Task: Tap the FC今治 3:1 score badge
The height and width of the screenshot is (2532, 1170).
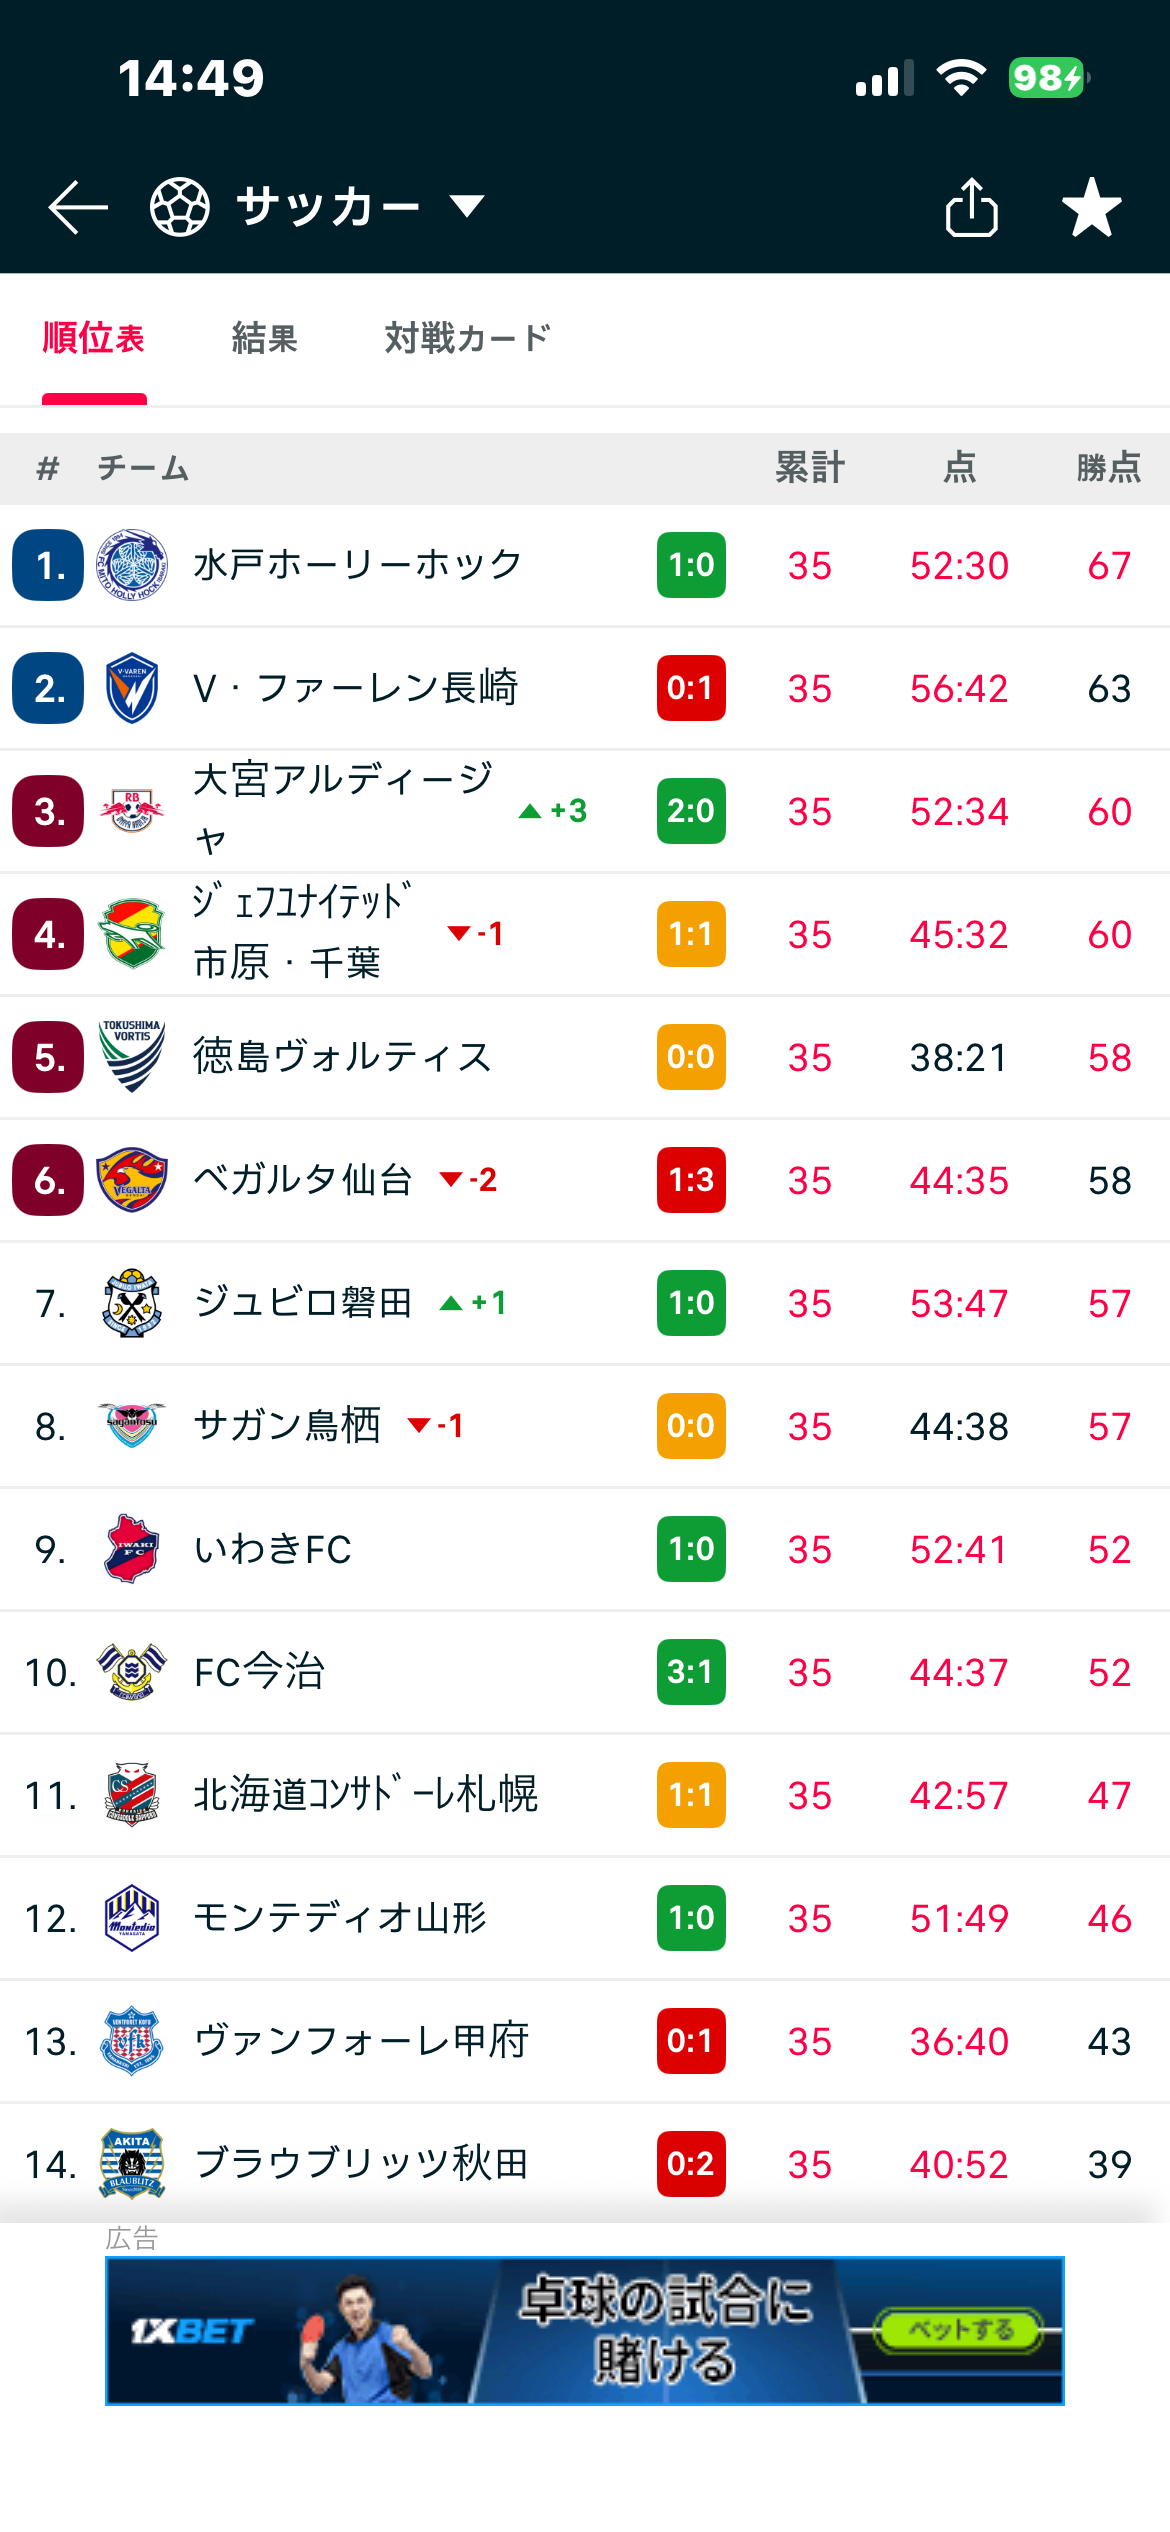Action: [691, 1672]
